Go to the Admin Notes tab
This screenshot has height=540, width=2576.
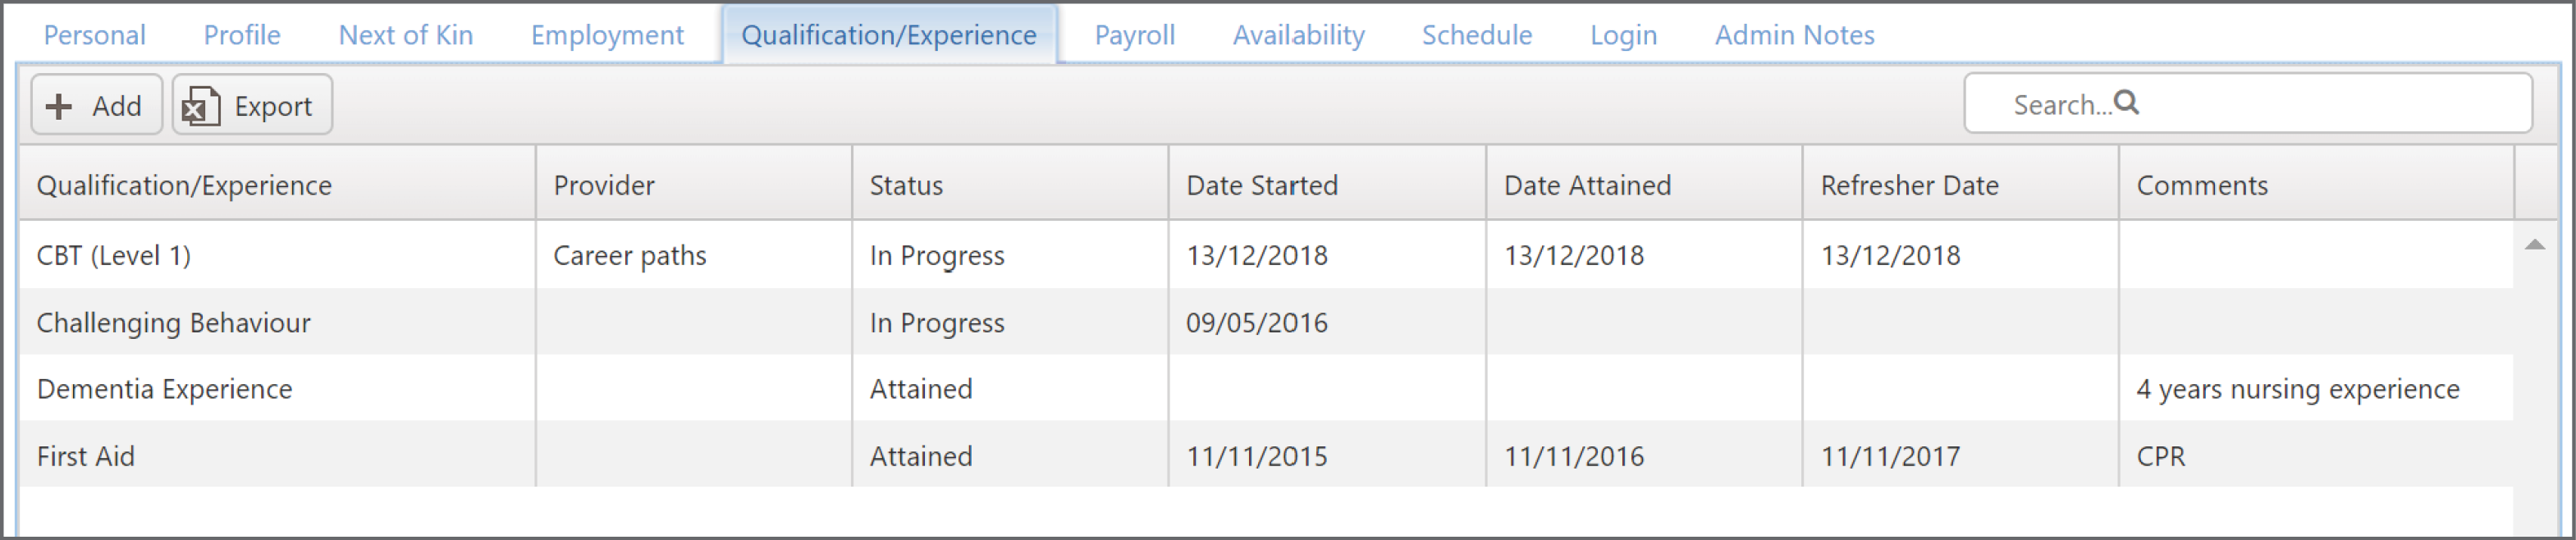pyautogui.click(x=1794, y=35)
